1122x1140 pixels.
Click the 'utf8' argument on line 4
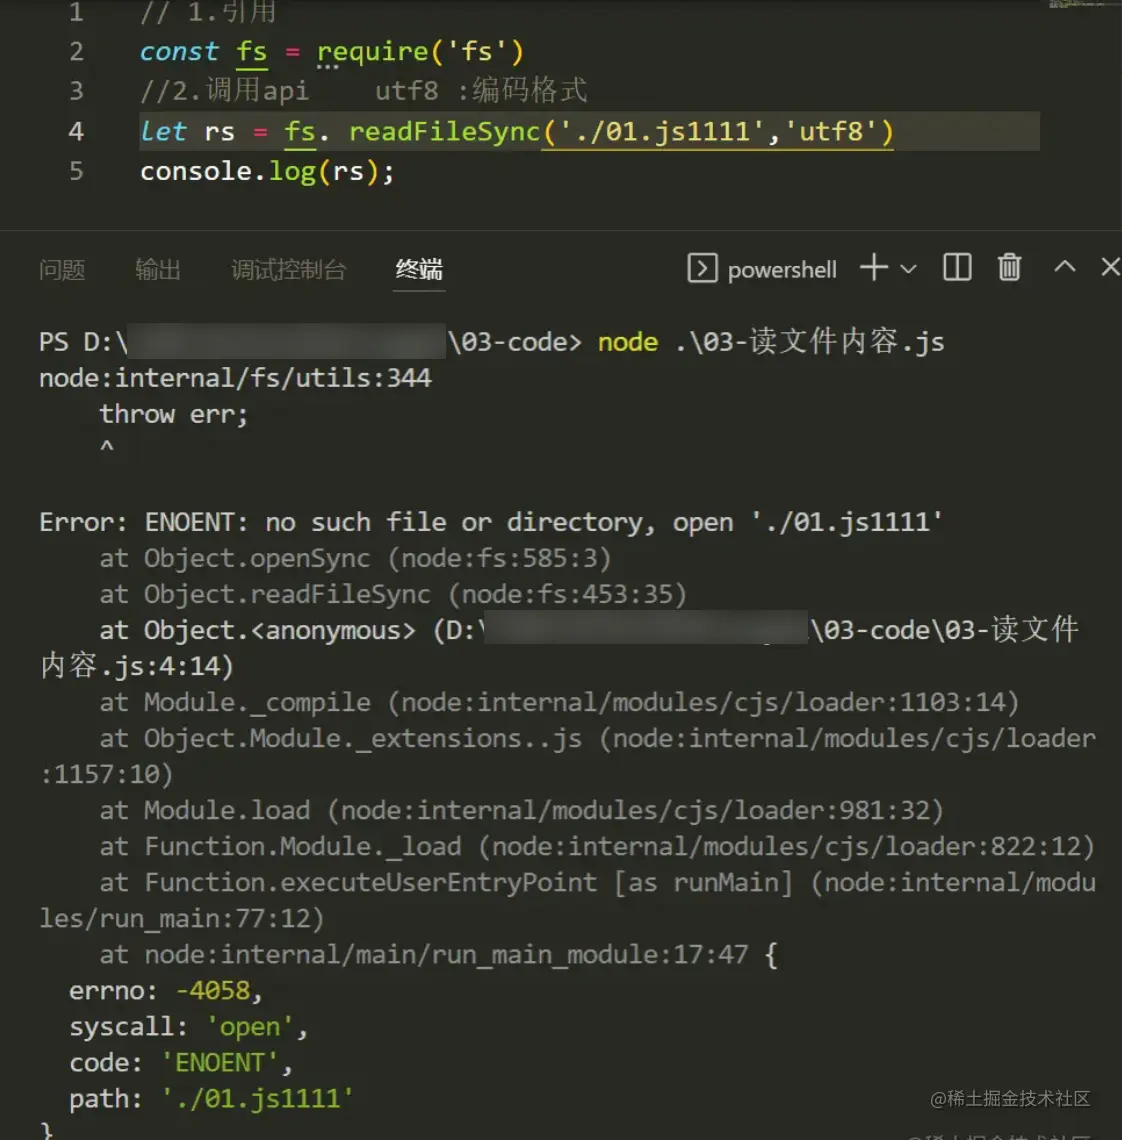[x=831, y=132]
